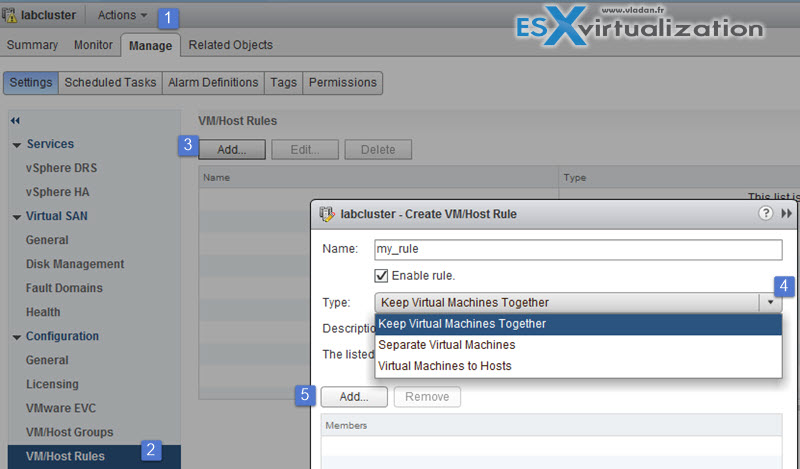The image size is (800, 469).
Task: Open the Type combo box arrow
Action: click(x=770, y=302)
